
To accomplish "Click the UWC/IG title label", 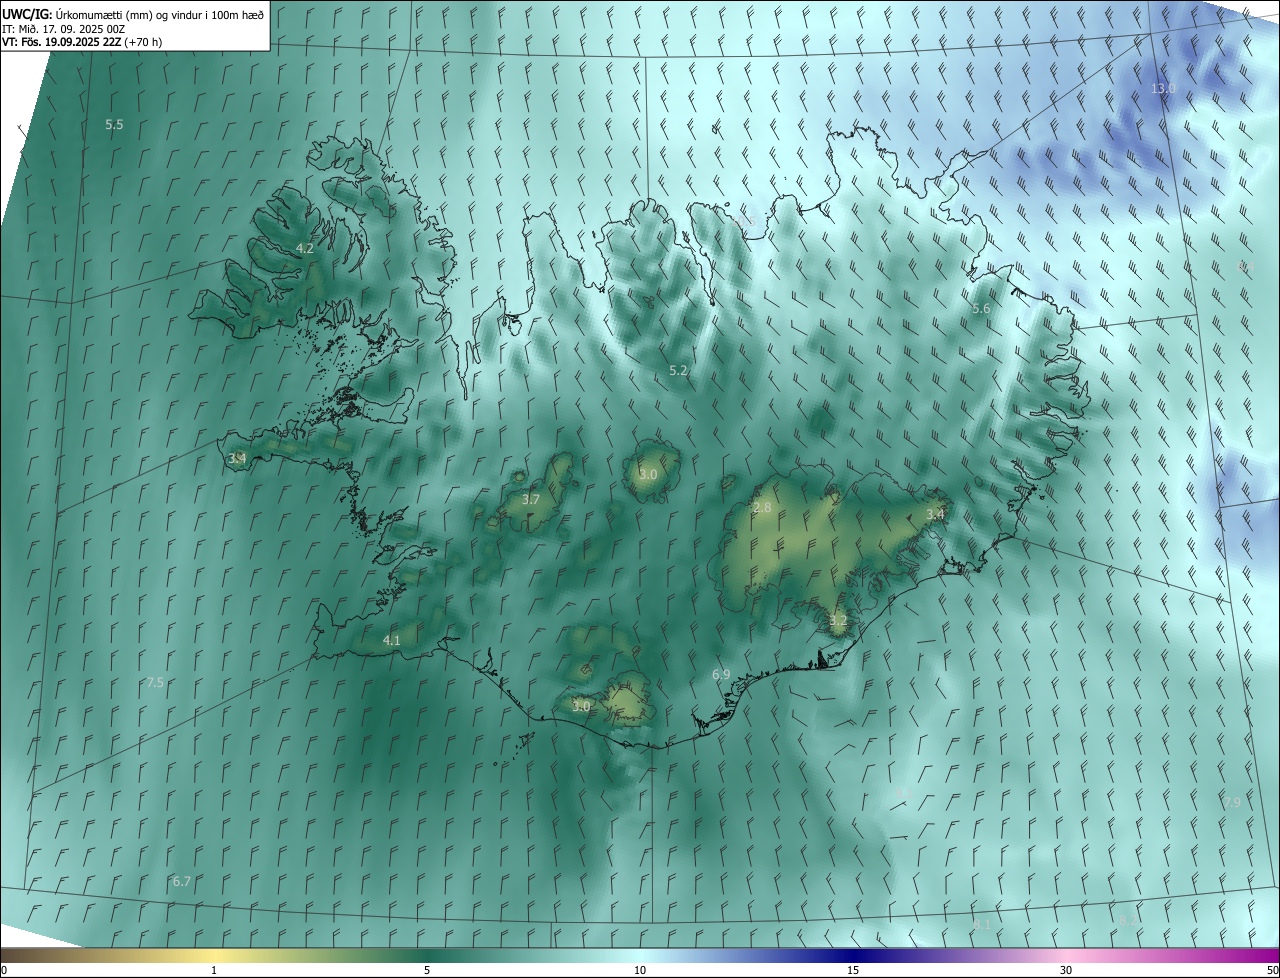I will (27, 14).
